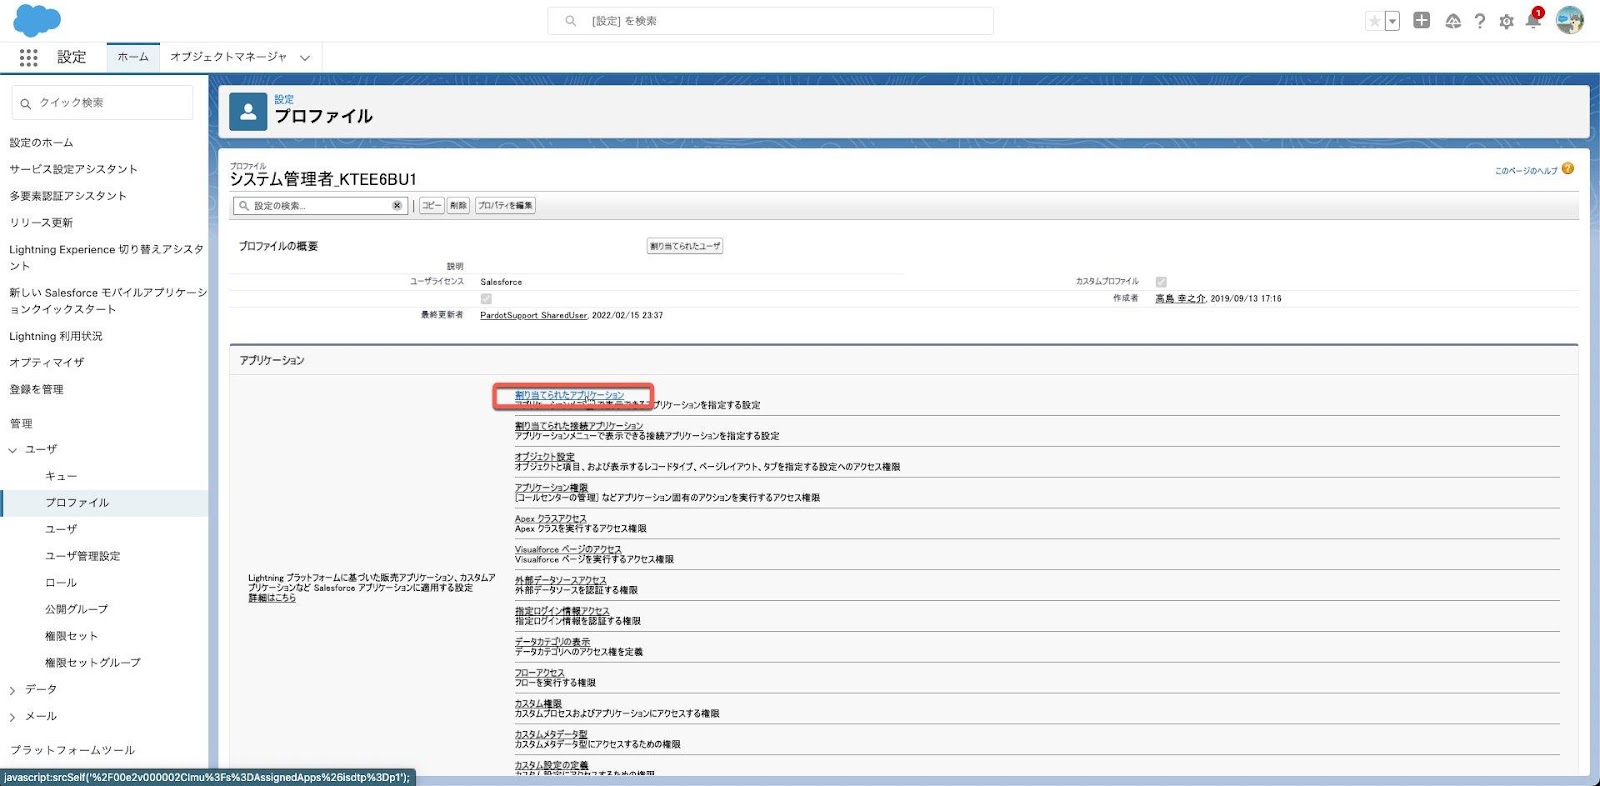Select ロール in the sidebar
Screen dimensions: 1600x786
tap(61, 583)
